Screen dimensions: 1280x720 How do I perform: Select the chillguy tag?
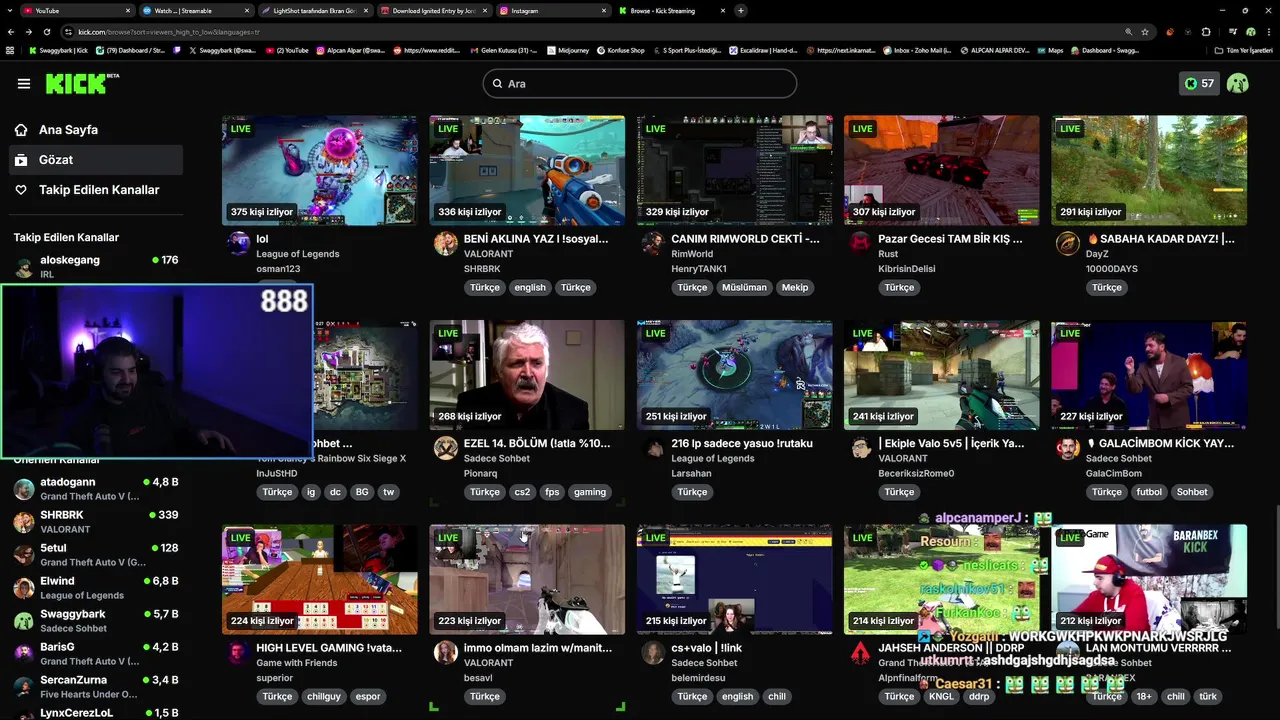point(324,696)
